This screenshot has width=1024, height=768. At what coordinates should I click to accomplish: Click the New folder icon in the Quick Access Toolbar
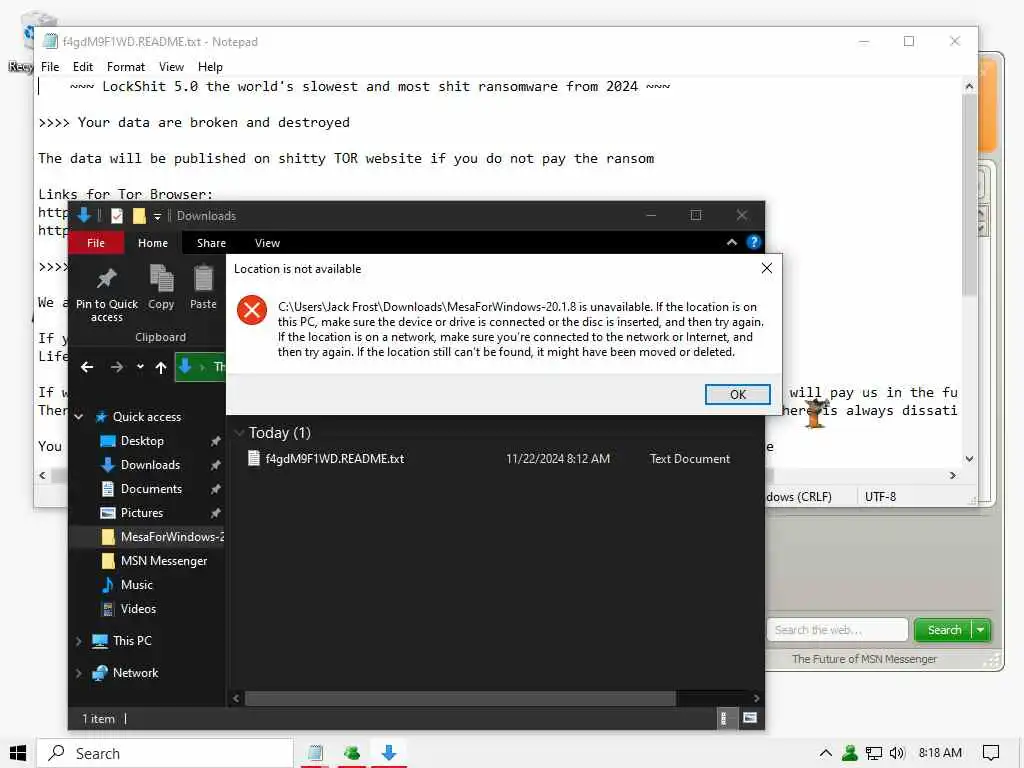tap(139, 216)
